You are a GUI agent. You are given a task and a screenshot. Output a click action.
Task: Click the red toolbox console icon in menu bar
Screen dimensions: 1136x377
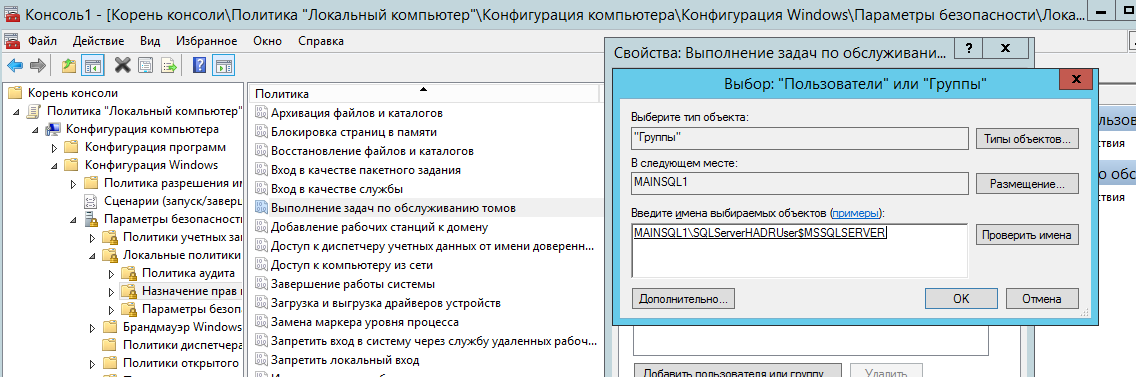[x=12, y=41]
